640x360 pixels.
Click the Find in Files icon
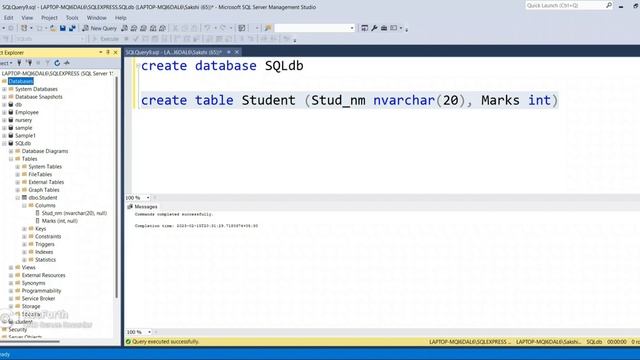tap(268, 28)
